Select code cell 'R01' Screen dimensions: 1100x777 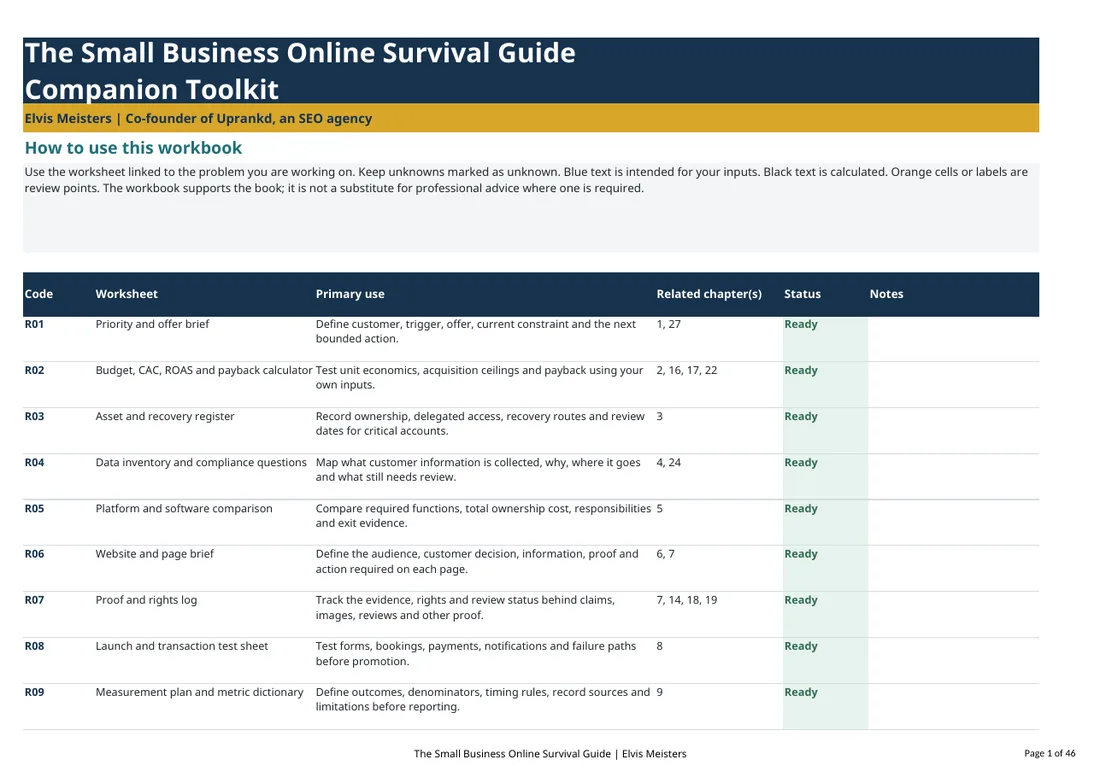(x=34, y=324)
